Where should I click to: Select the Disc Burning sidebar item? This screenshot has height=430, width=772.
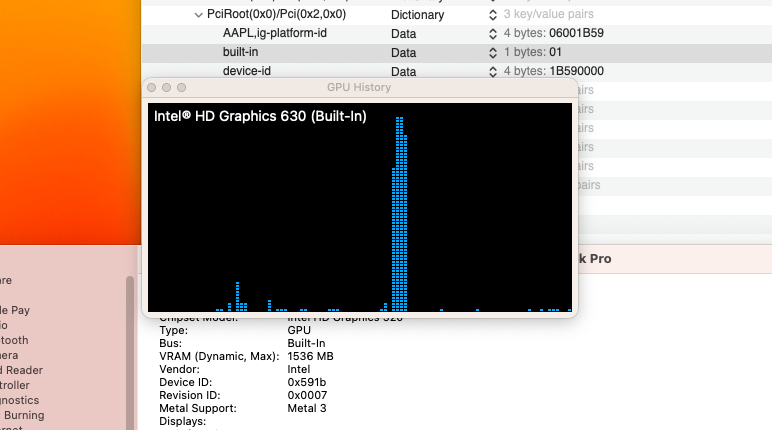[x=24, y=415]
